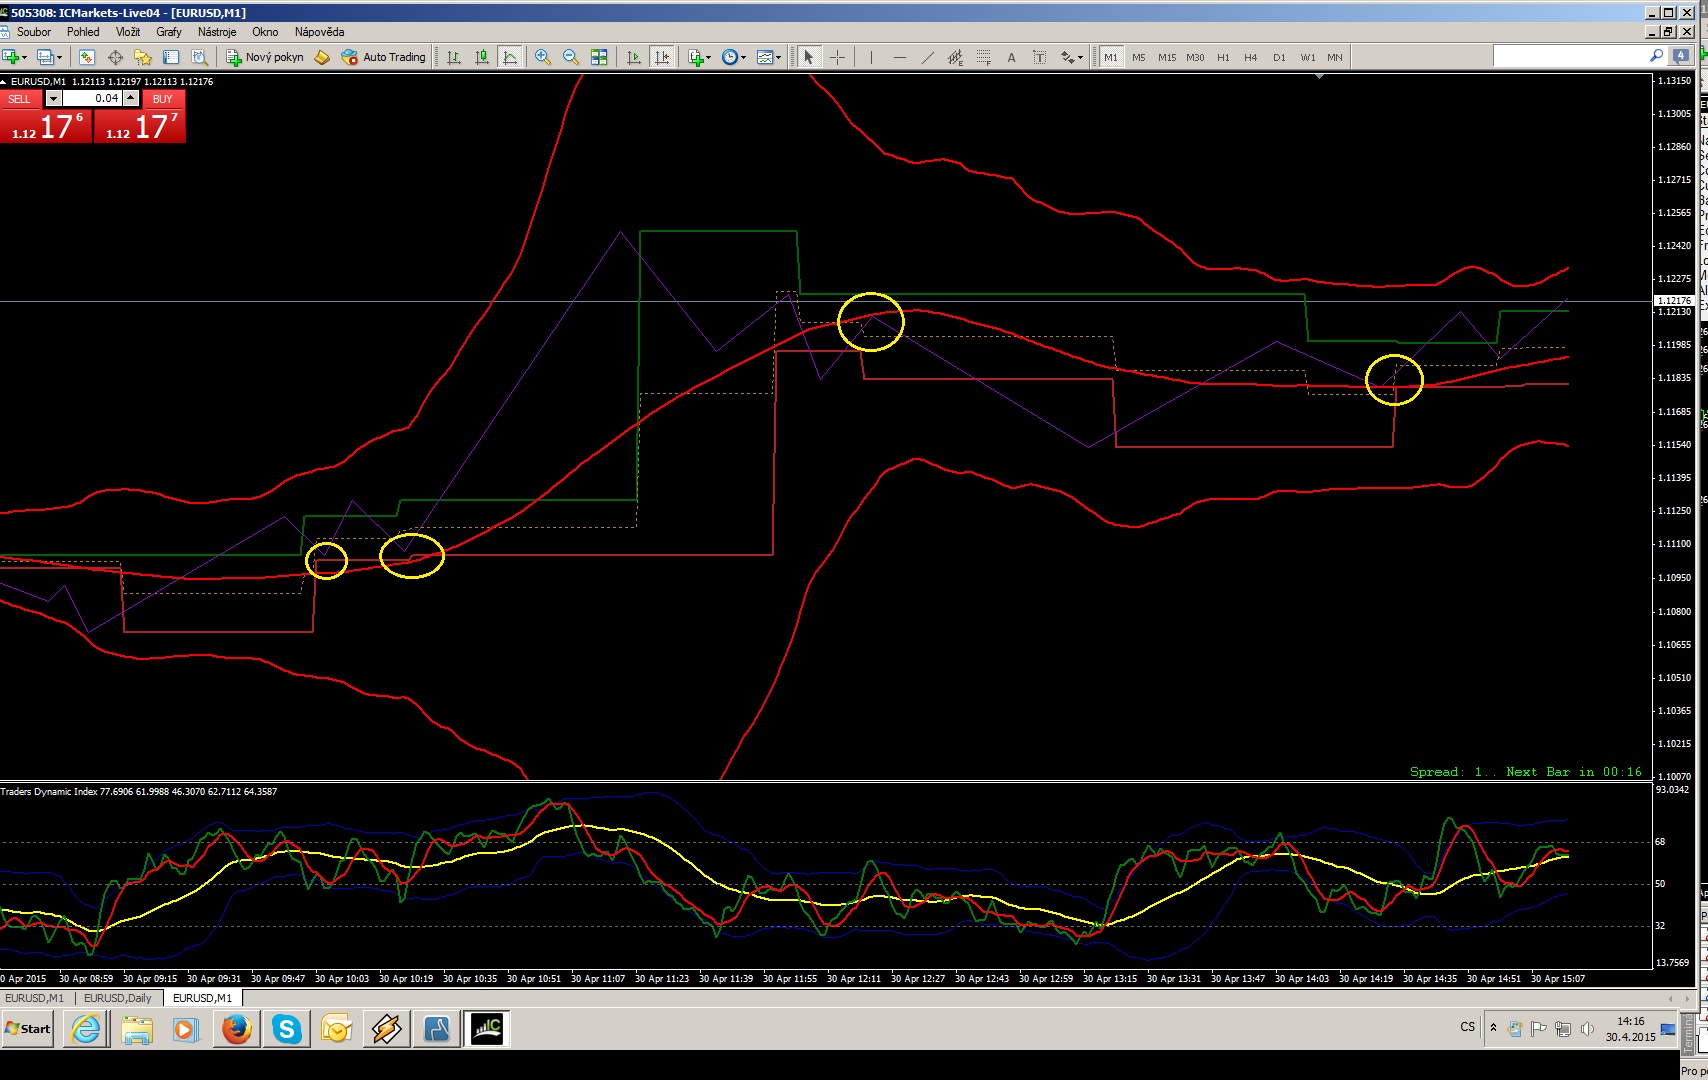
Task: Switch timeframe to M30
Action: pyautogui.click(x=1195, y=57)
